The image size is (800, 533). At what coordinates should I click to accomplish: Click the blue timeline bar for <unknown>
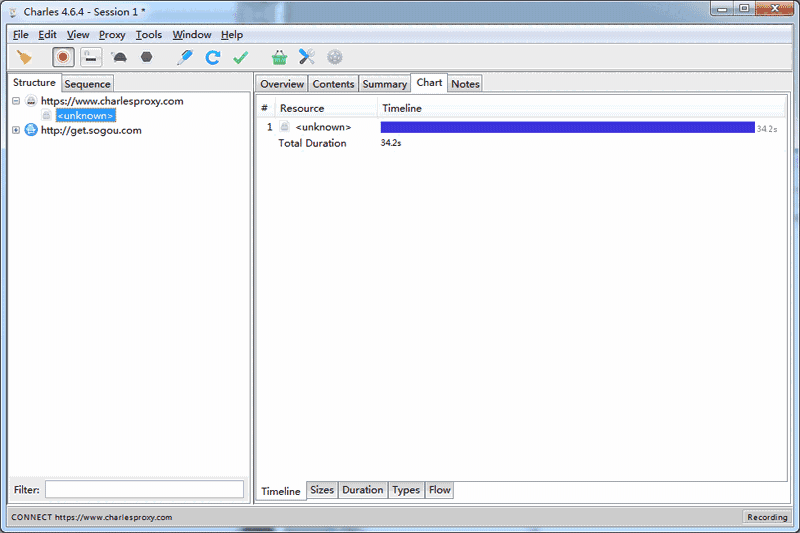[567, 127]
